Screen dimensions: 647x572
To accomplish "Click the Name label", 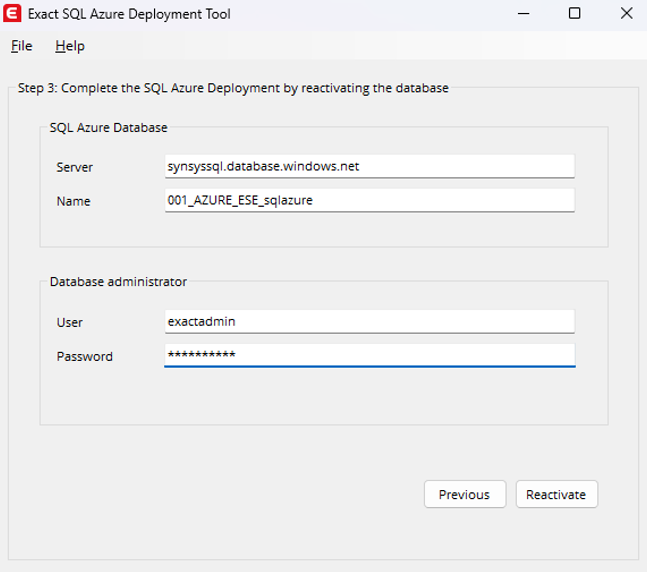I will pyautogui.click(x=73, y=201).
